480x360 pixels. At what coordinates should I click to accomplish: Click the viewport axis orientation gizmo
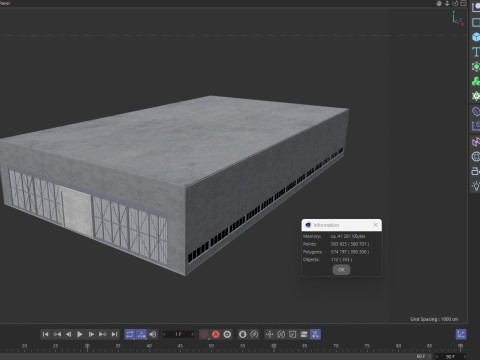(x=457, y=19)
